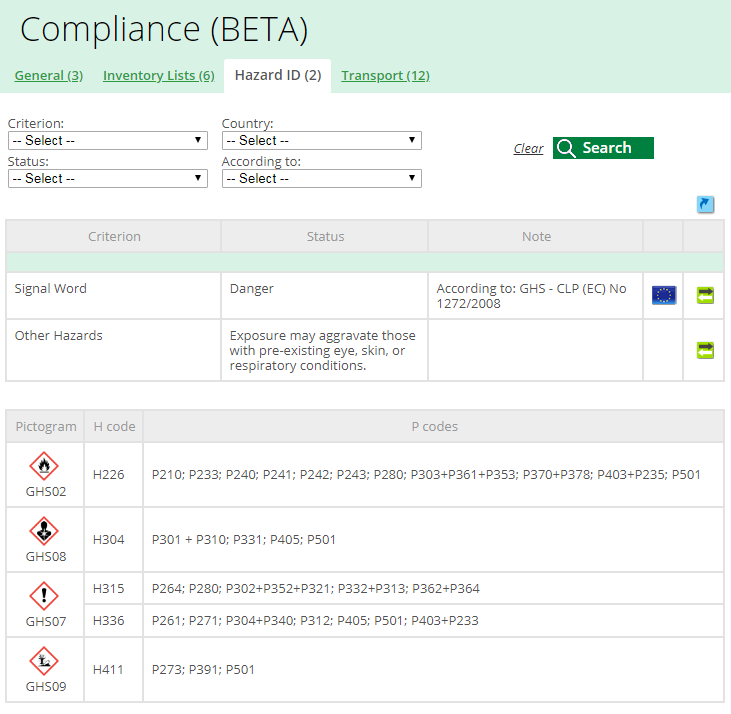Click the green arrows icon for Signal Word
This screenshot has height=714, width=731.
point(705,295)
